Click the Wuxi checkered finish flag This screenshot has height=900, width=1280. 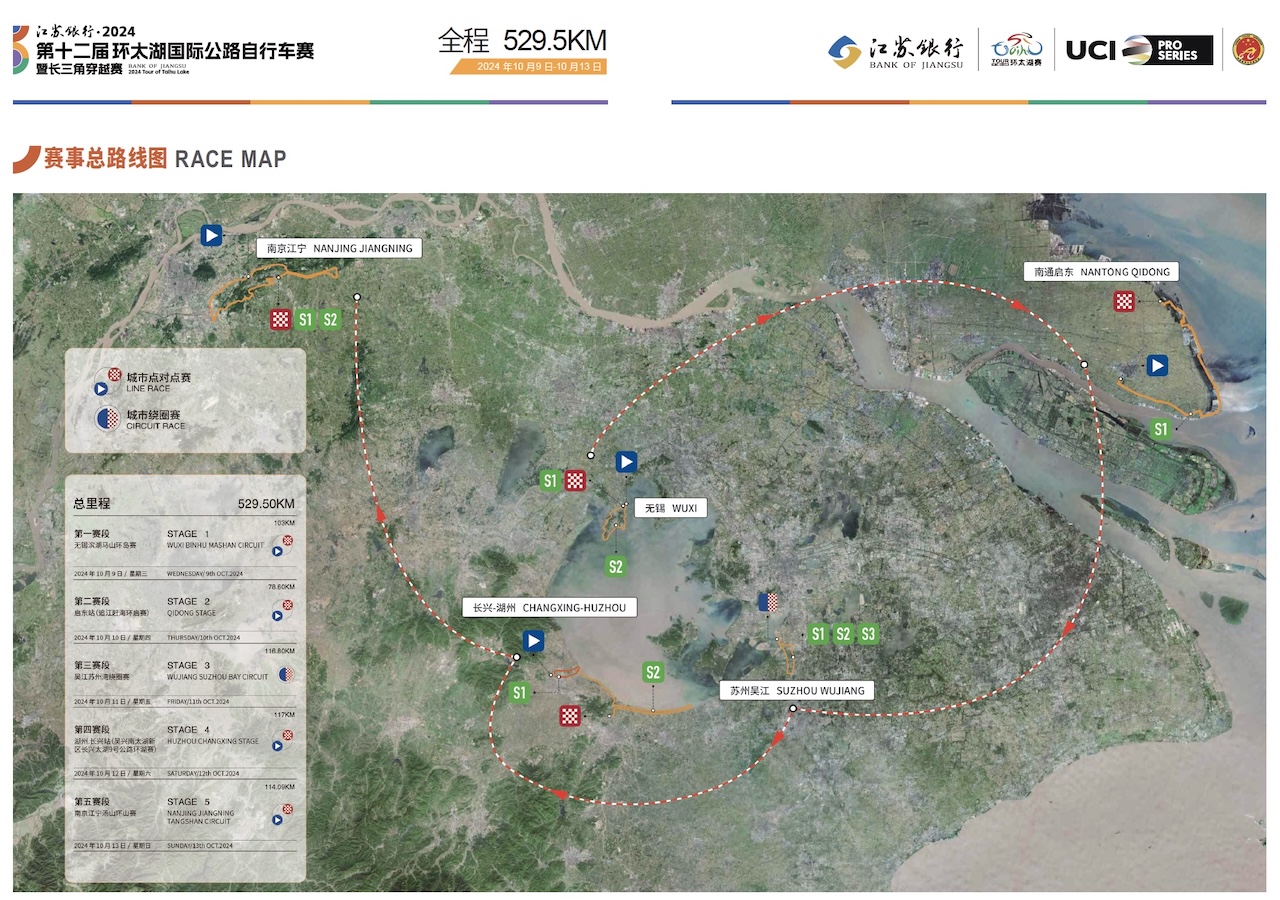(x=575, y=481)
